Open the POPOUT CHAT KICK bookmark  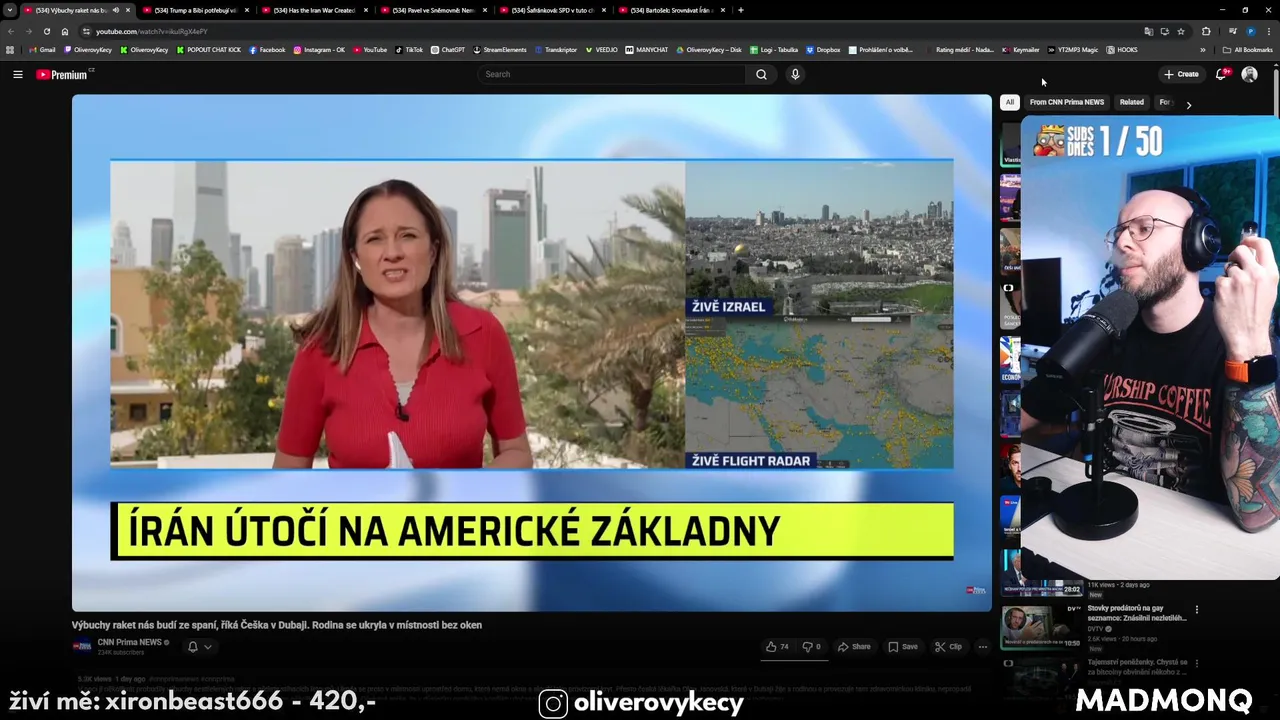[x=209, y=50]
